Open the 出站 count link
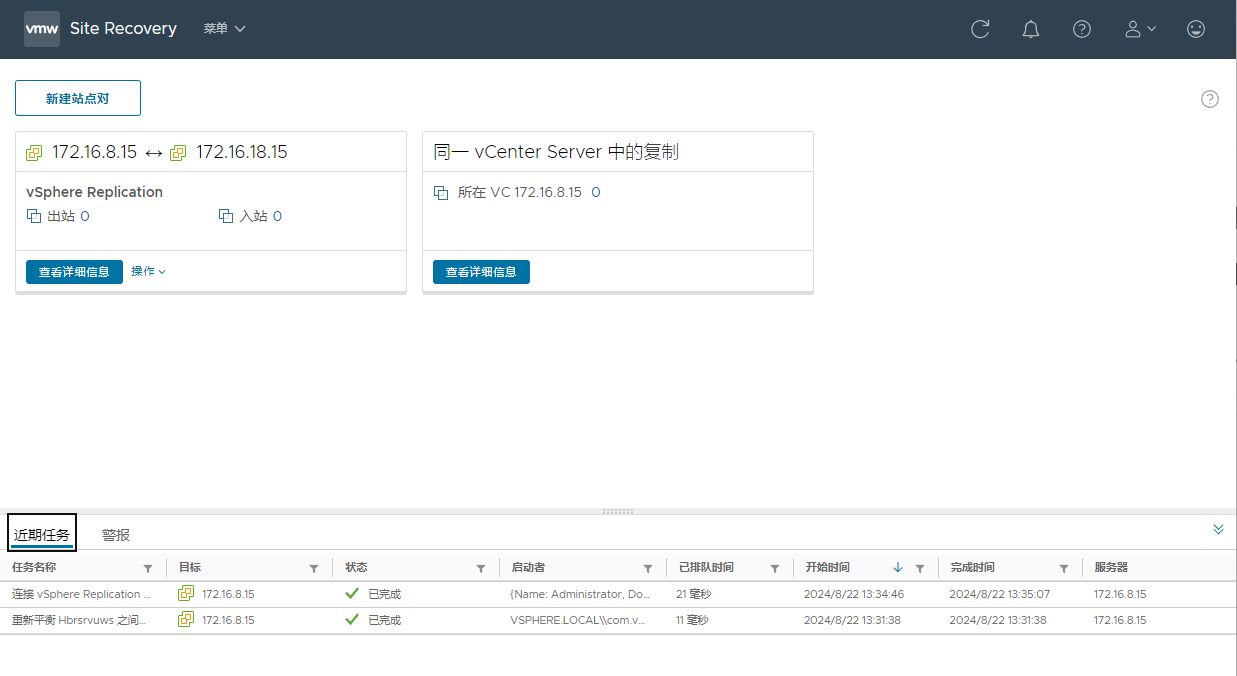This screenshot has height=676, width=1237. pyautogui.click(x=85, y=216)
